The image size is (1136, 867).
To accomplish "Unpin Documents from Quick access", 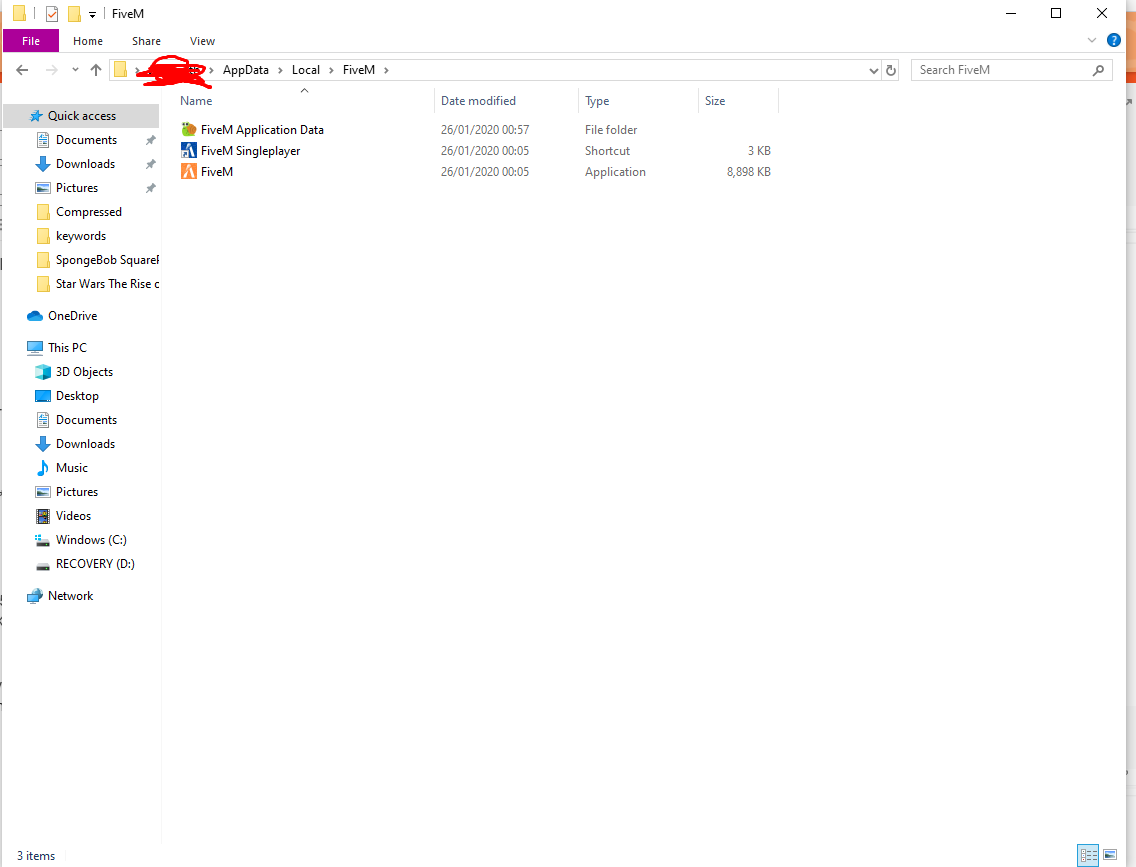I will point(150,139).
